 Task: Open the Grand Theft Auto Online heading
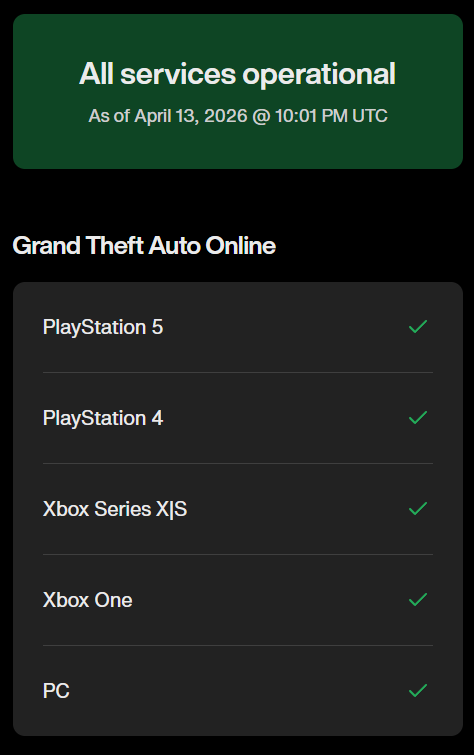pyautogui.click(x=144, y=246)
